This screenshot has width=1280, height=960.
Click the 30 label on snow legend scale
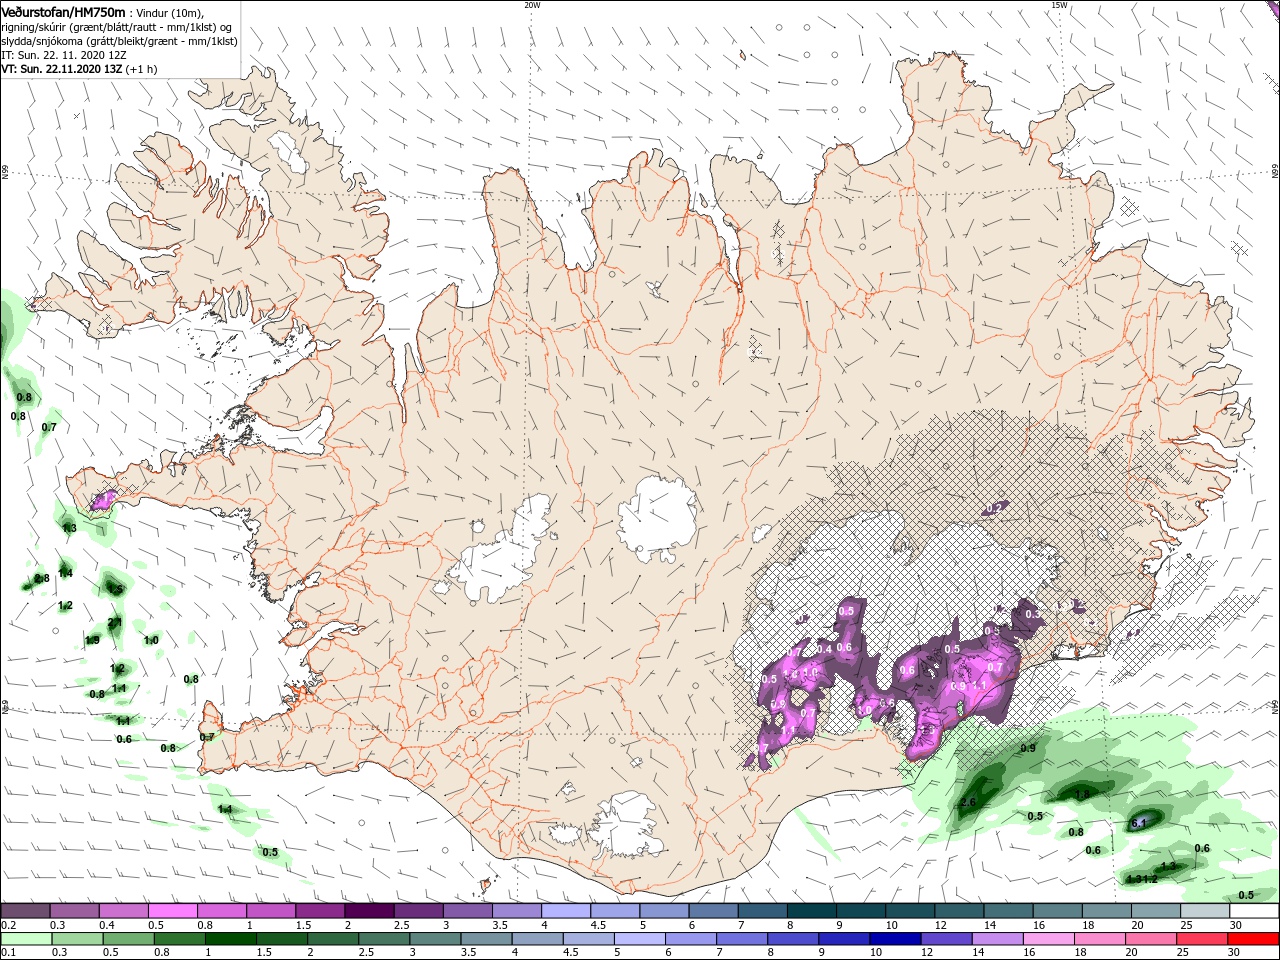[1235, 925]
